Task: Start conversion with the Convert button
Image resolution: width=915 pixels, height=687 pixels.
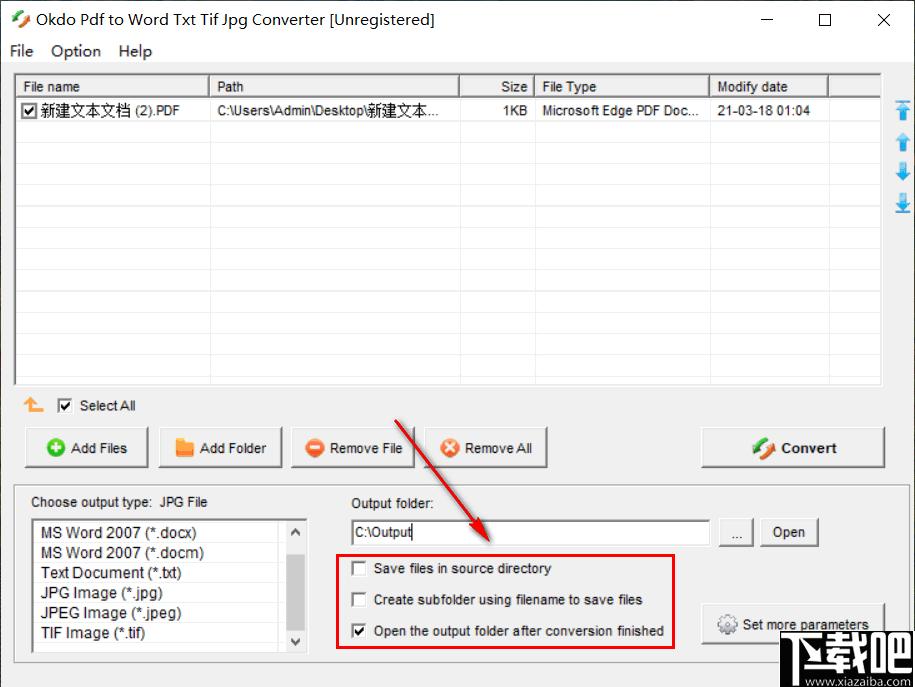Action: (x=793, y=448)
